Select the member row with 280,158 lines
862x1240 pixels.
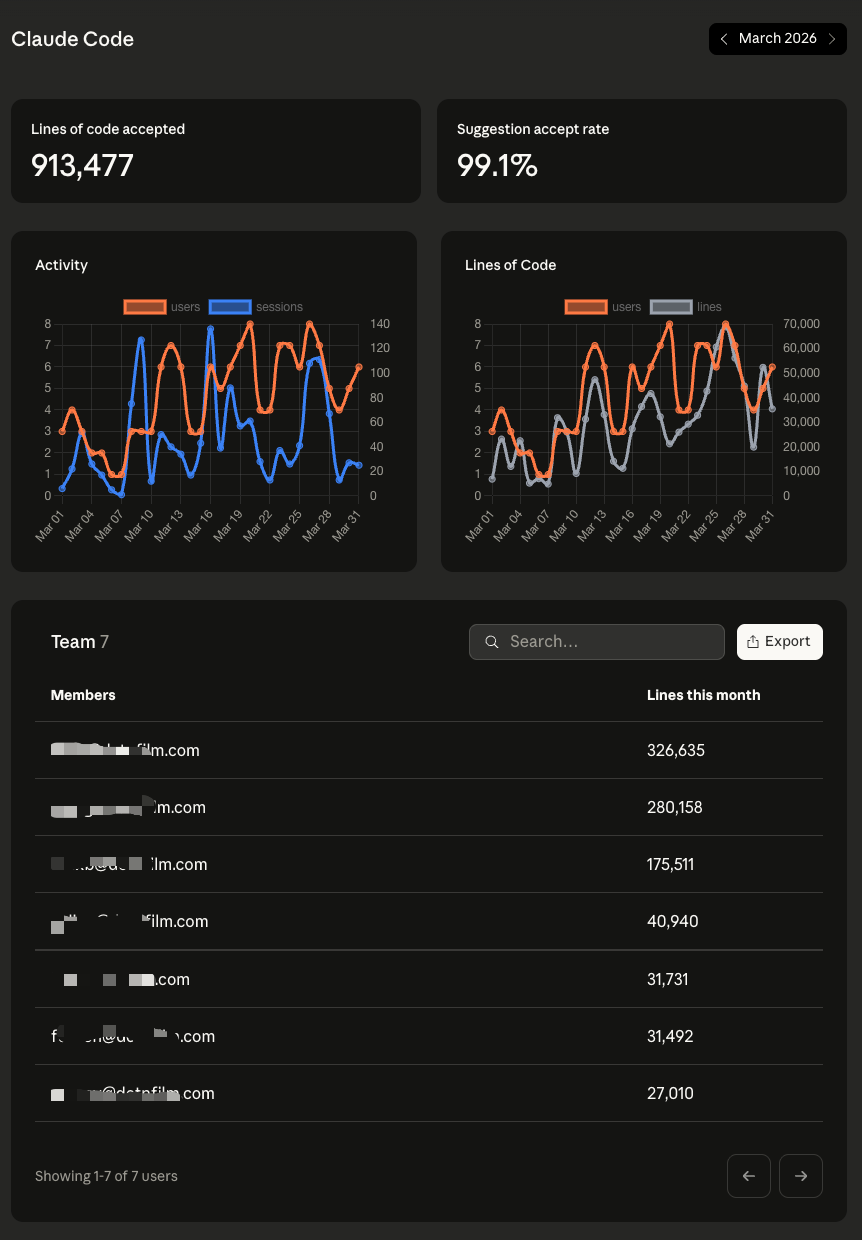pyautogui.click(x=429, y=807)
